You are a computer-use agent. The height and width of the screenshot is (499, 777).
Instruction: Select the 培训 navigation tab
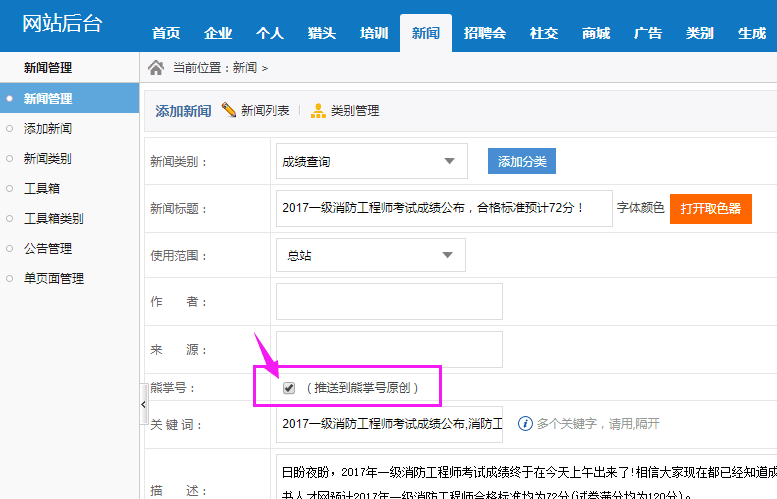(374, 33)
